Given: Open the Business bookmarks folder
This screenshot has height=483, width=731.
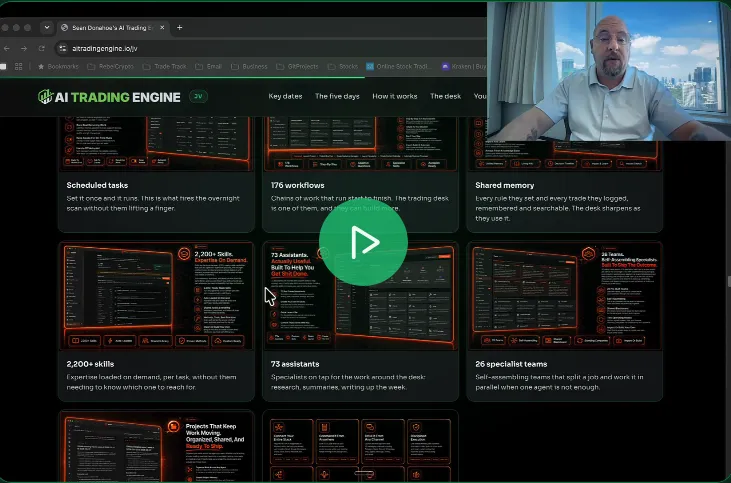Looking at the screenshot, I should click(249, 67).
